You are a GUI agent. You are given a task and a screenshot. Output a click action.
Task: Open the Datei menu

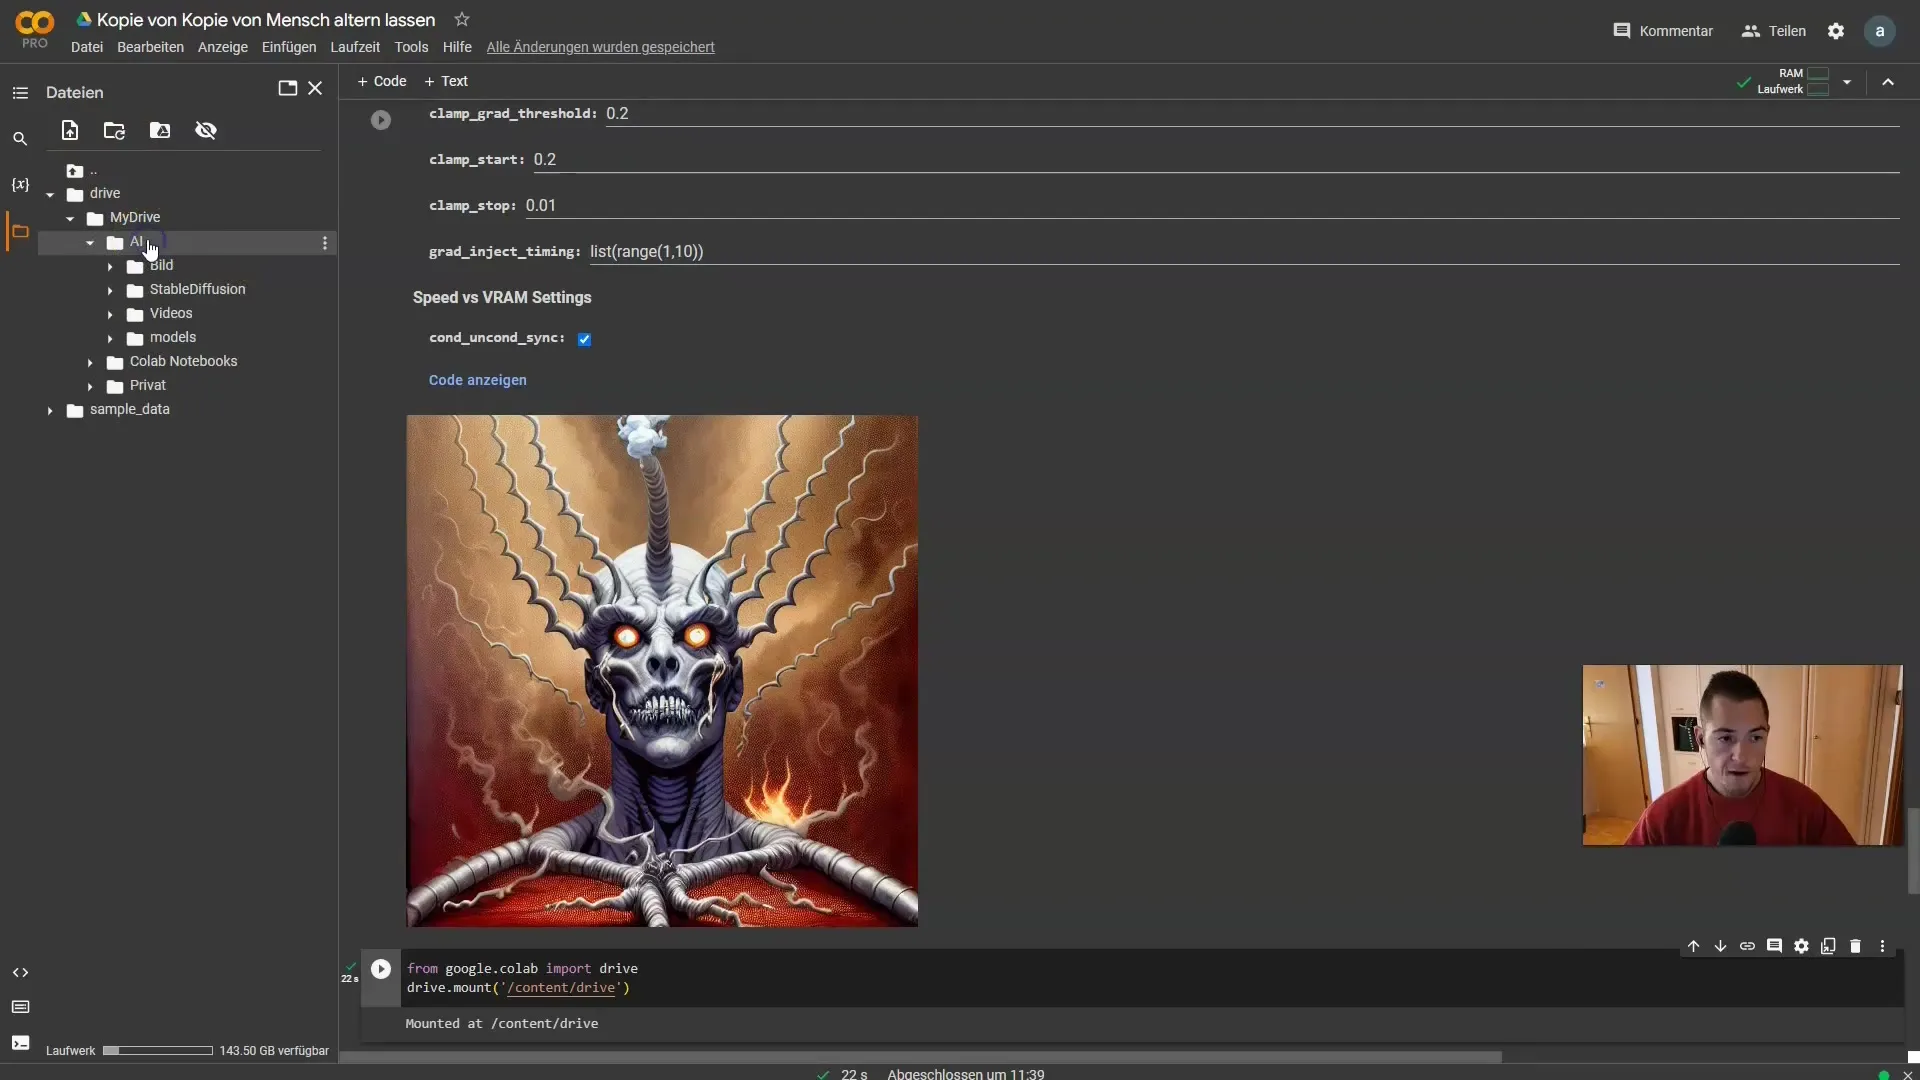click(x=87, y=47)
